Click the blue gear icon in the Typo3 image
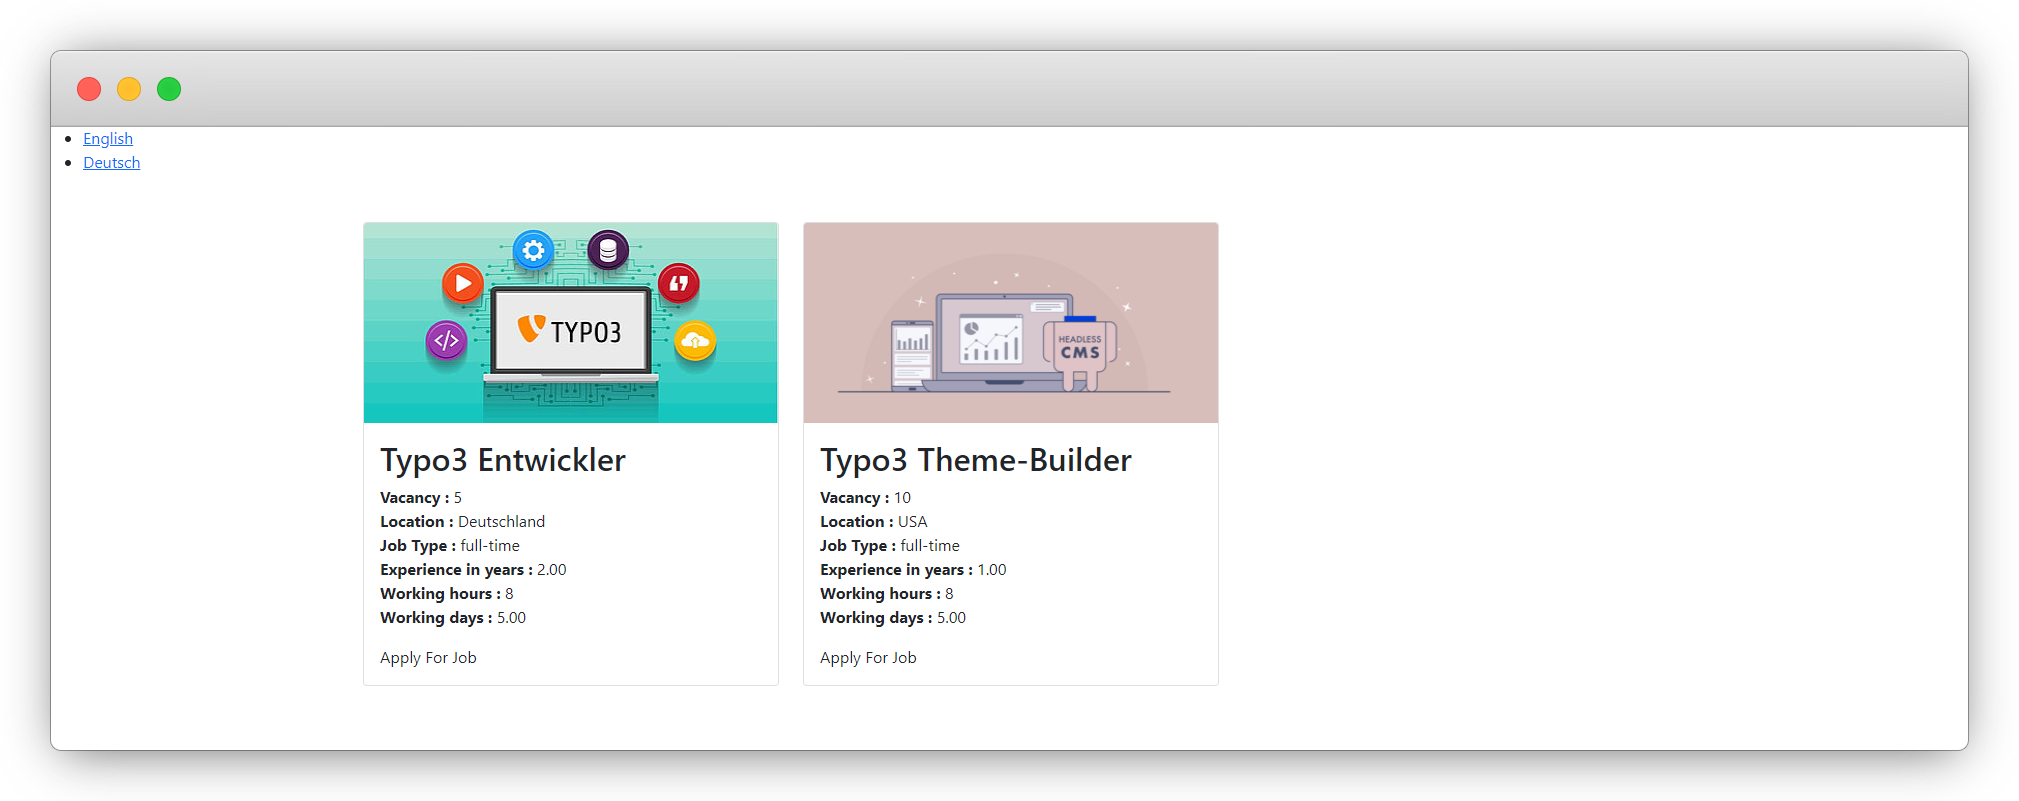This screenshot has width=2019, height=801. click(533, 250)
